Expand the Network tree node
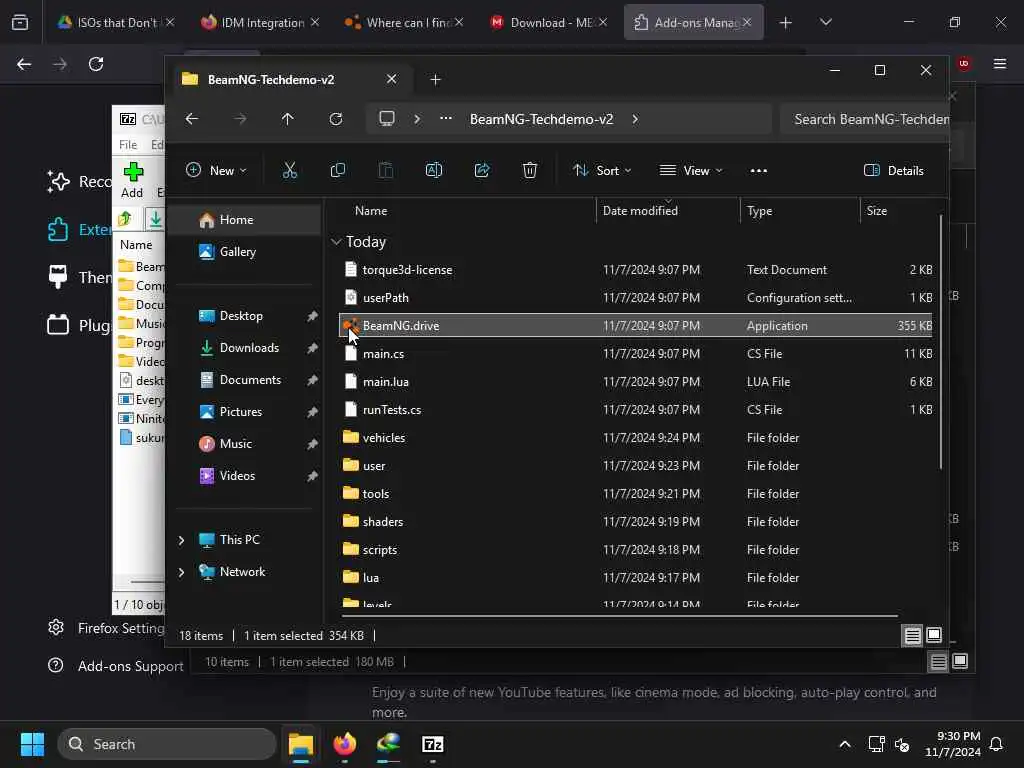 (182, 572)
